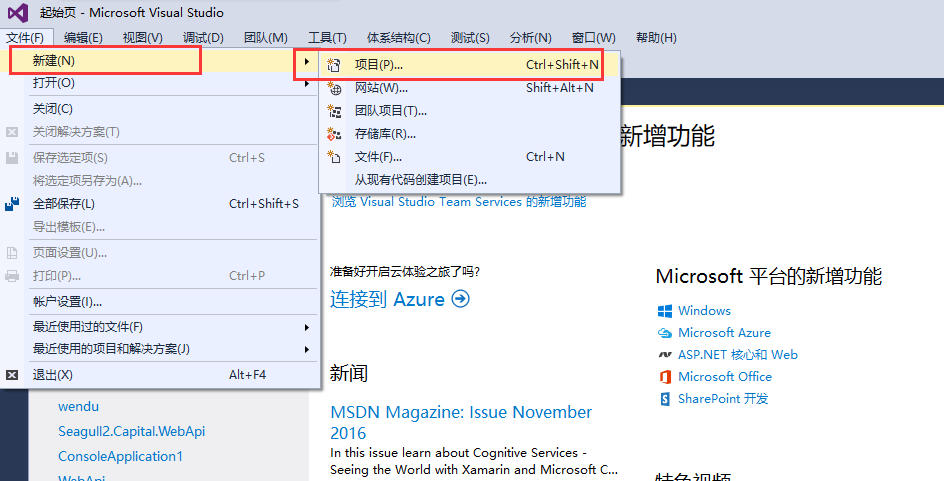Select 关闭(C) menu entry
Viewport: 944px width, 481px height.
(160, 109)
